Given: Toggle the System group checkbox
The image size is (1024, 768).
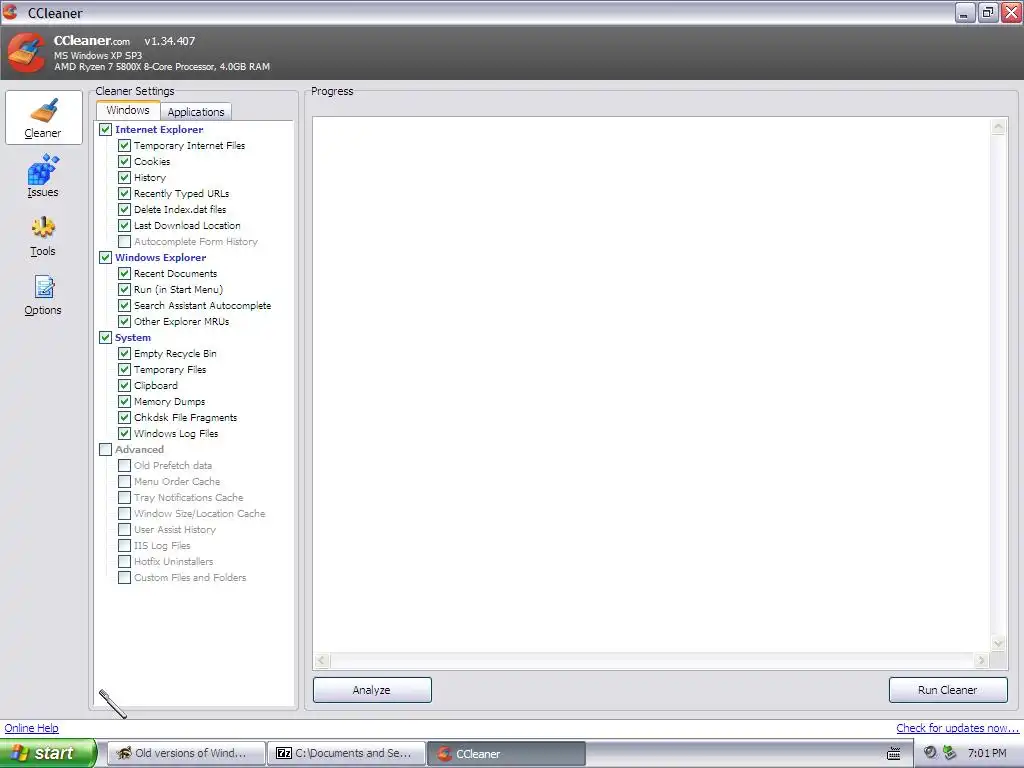Looking at the screenshot, I should coord(105,337).
